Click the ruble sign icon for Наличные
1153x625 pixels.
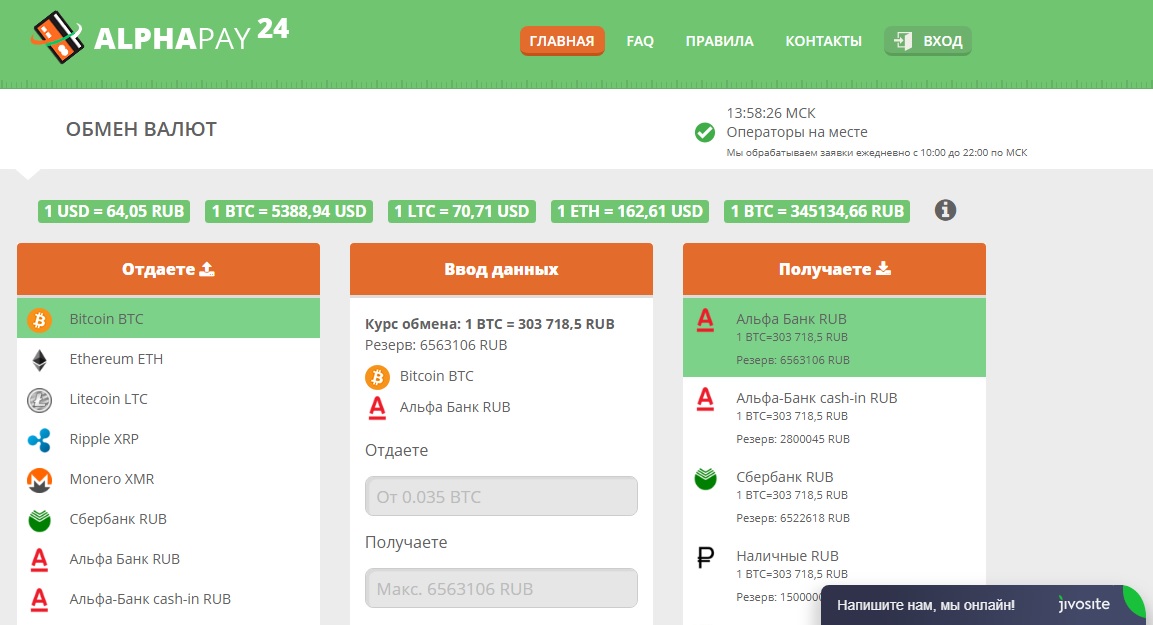click(705, 557)
